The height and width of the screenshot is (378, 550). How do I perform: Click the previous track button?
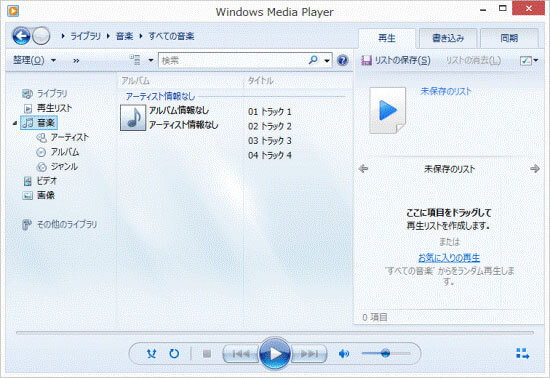[241, 354]
